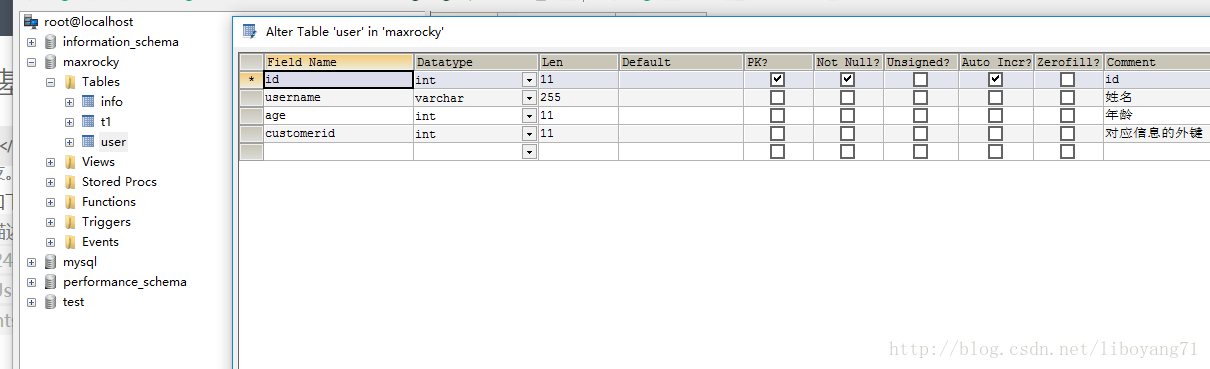
Task: Enable Unsigned for the age field
Action: 920,115
